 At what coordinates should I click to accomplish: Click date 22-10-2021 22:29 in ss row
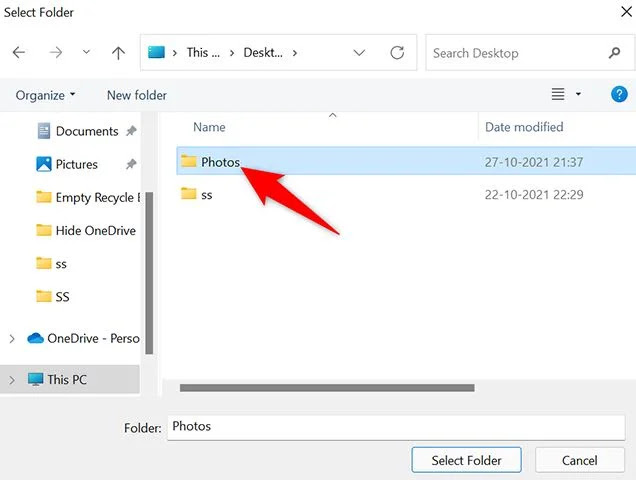[534, 195]
